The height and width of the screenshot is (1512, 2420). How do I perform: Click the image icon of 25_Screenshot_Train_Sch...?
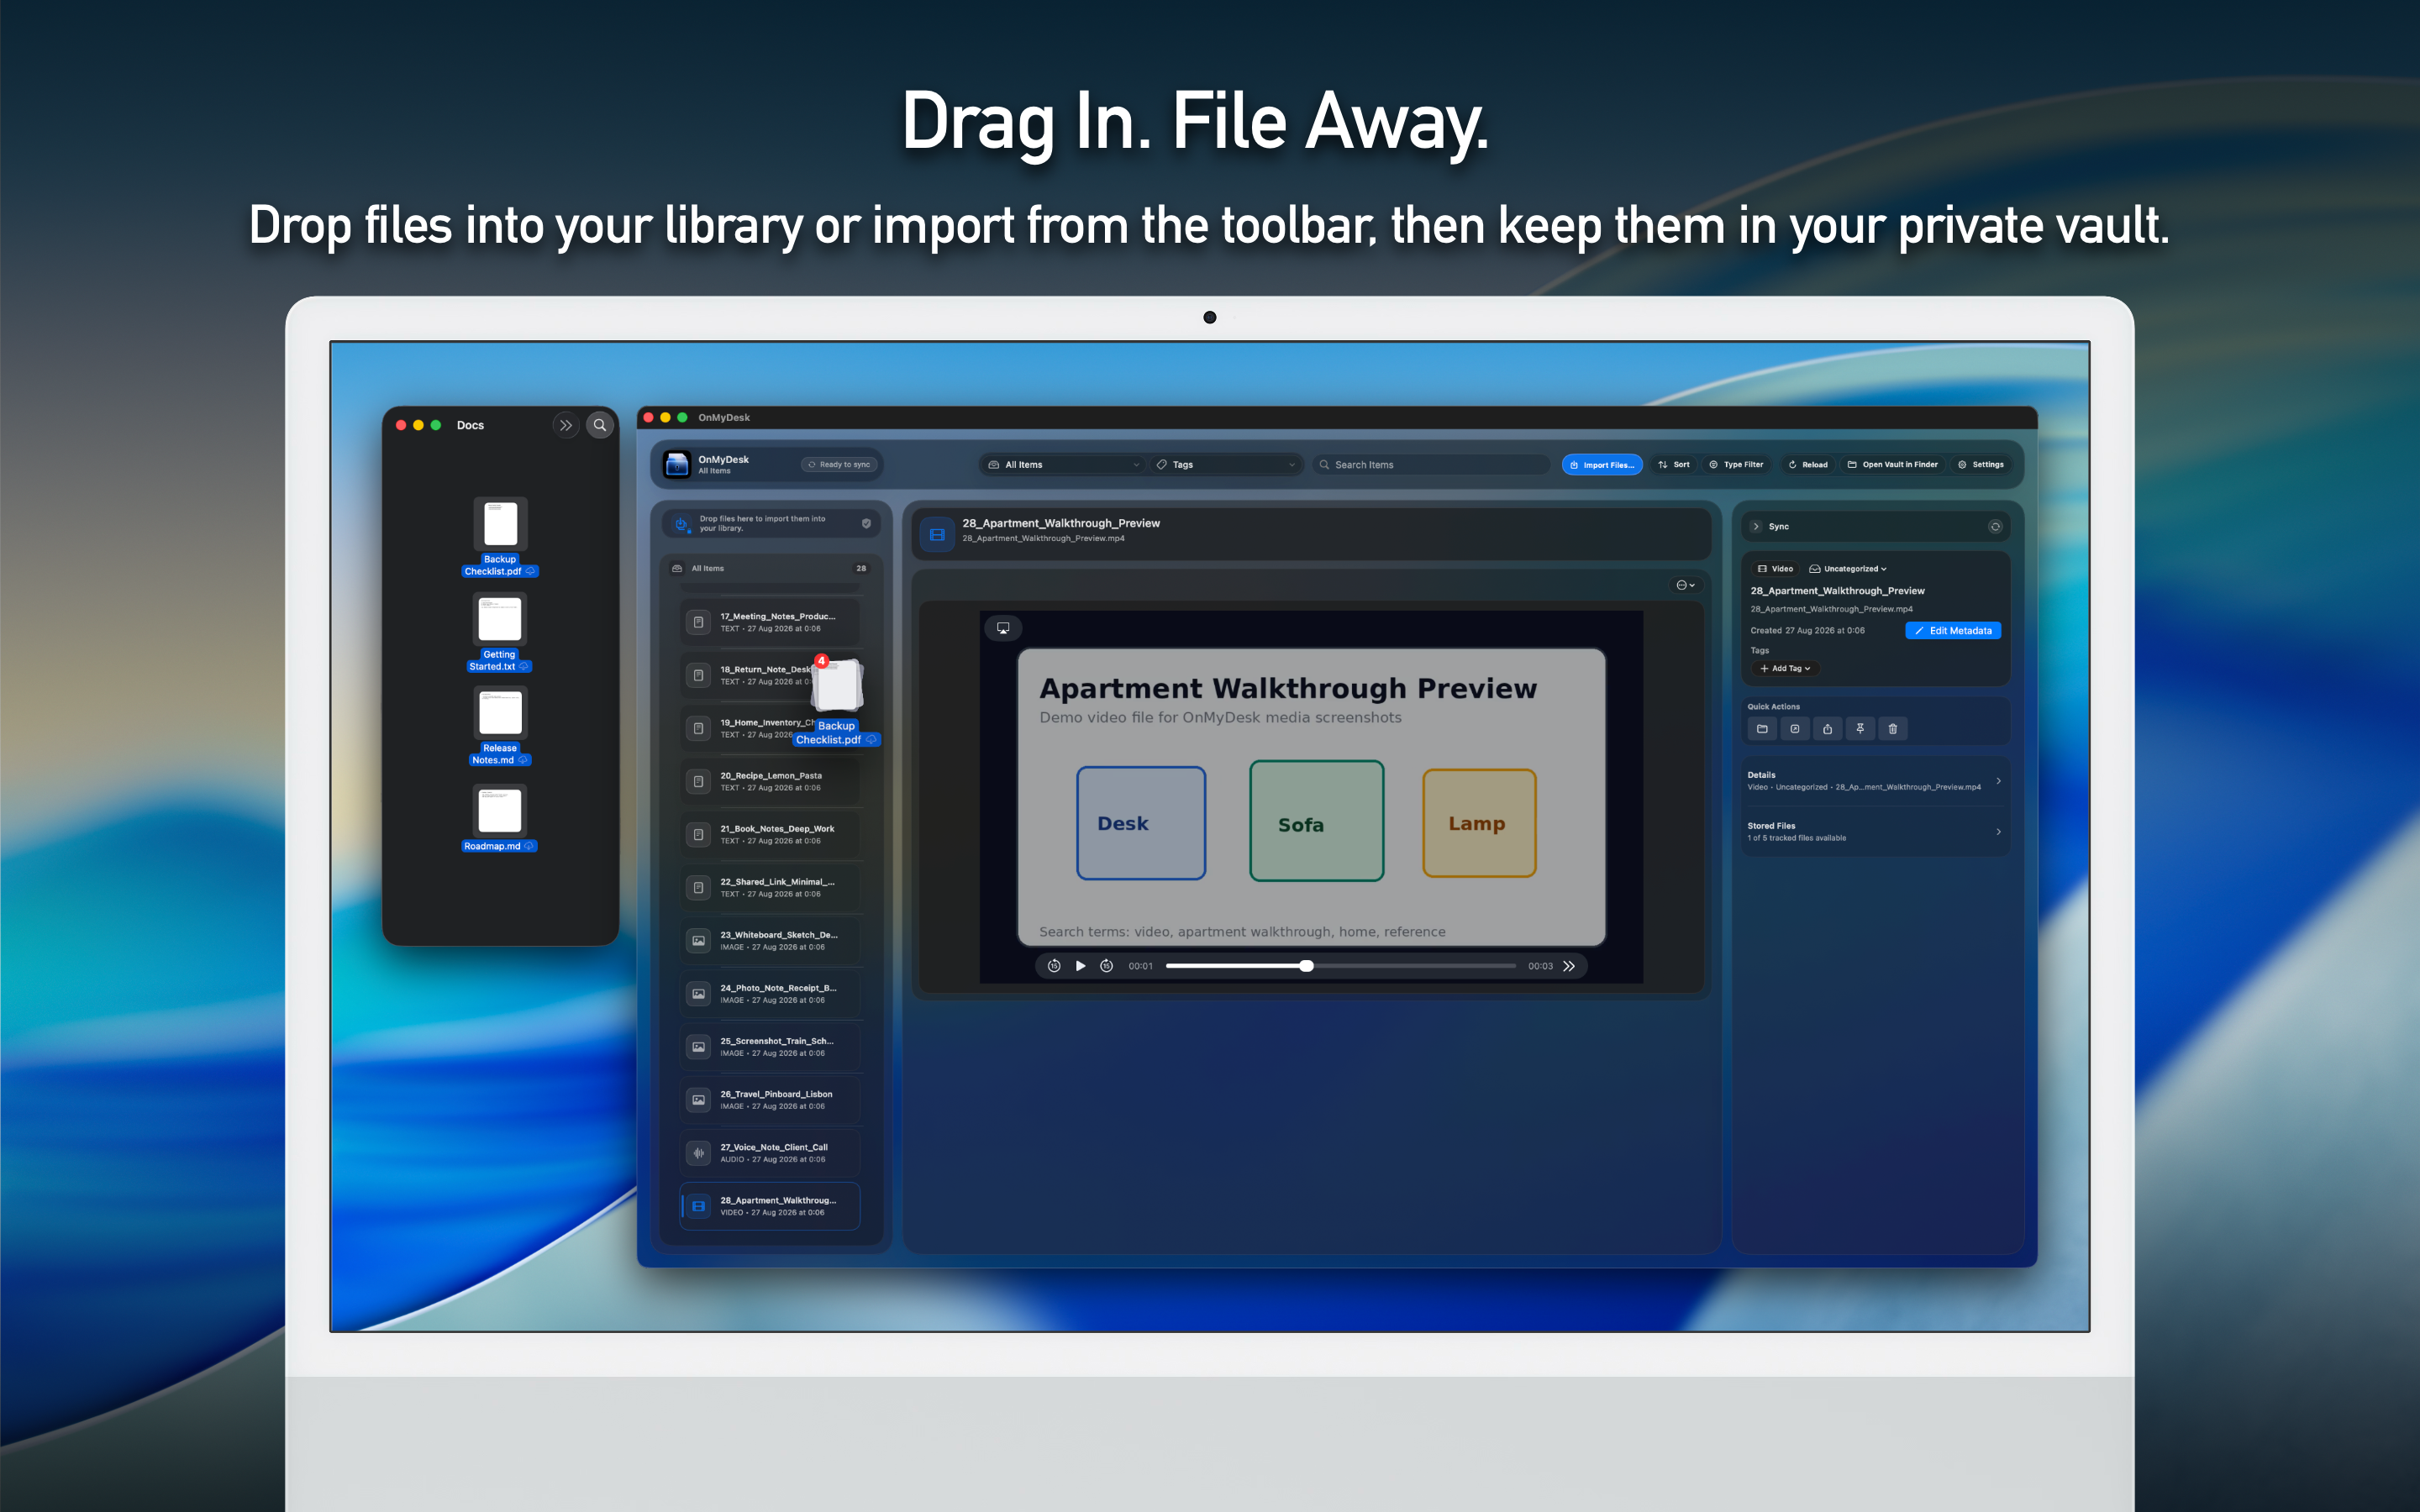[698, 1047]
